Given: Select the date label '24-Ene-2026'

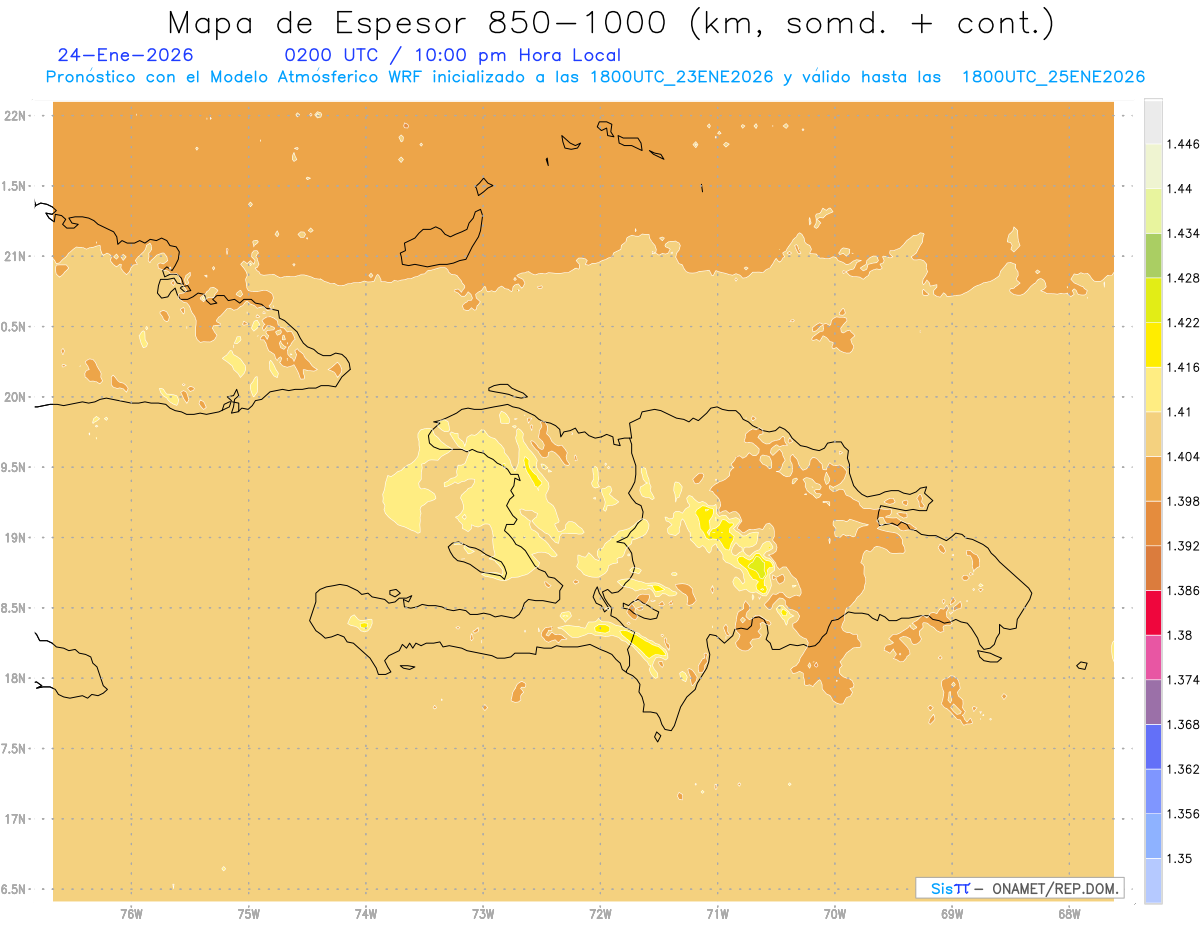Looking at the screenshot, I should (x=126, y=55).
